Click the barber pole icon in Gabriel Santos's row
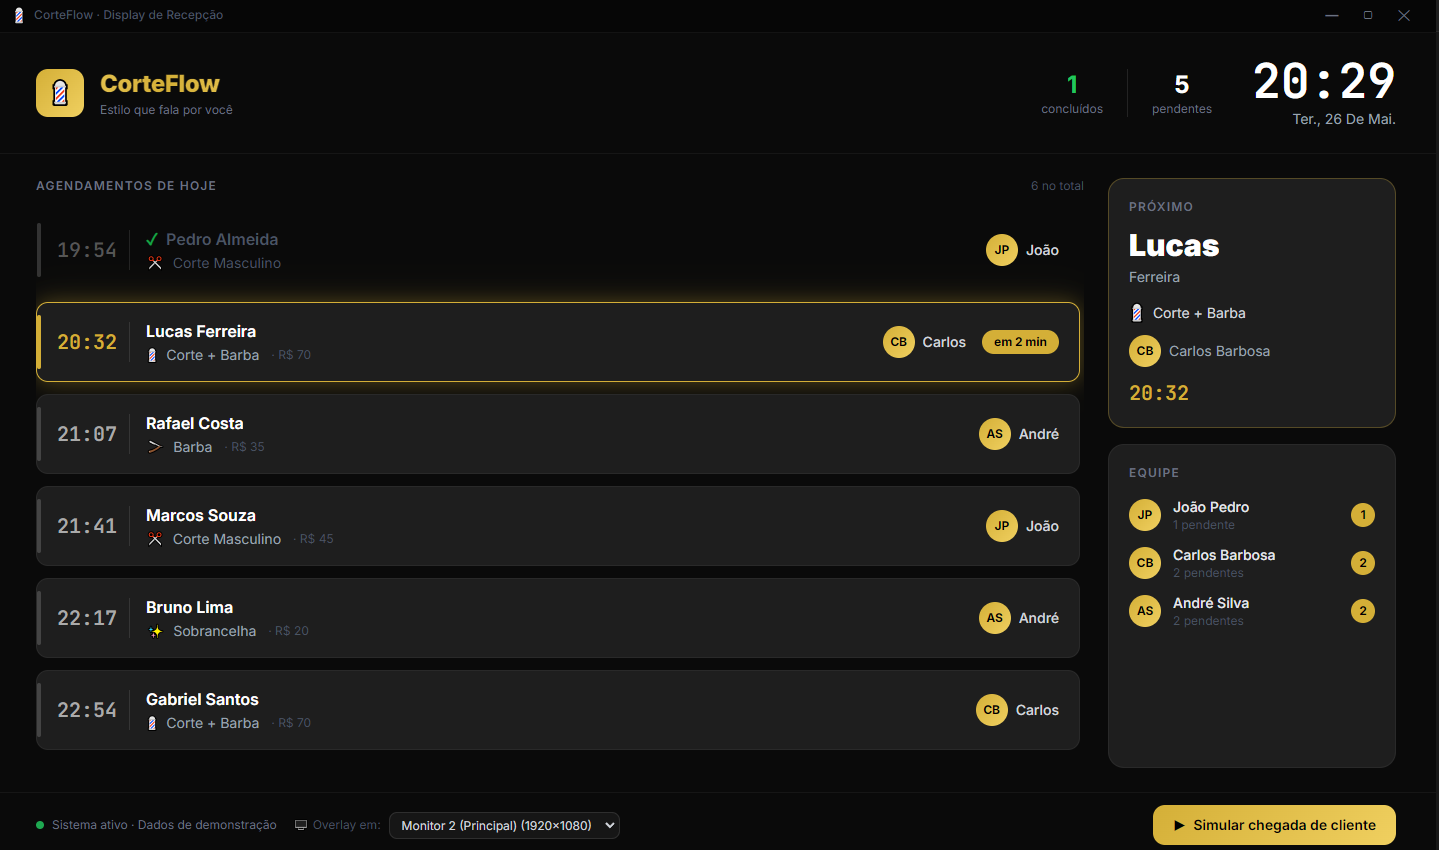The width and height of the screenshot is (1439, 850). [152, 723]
